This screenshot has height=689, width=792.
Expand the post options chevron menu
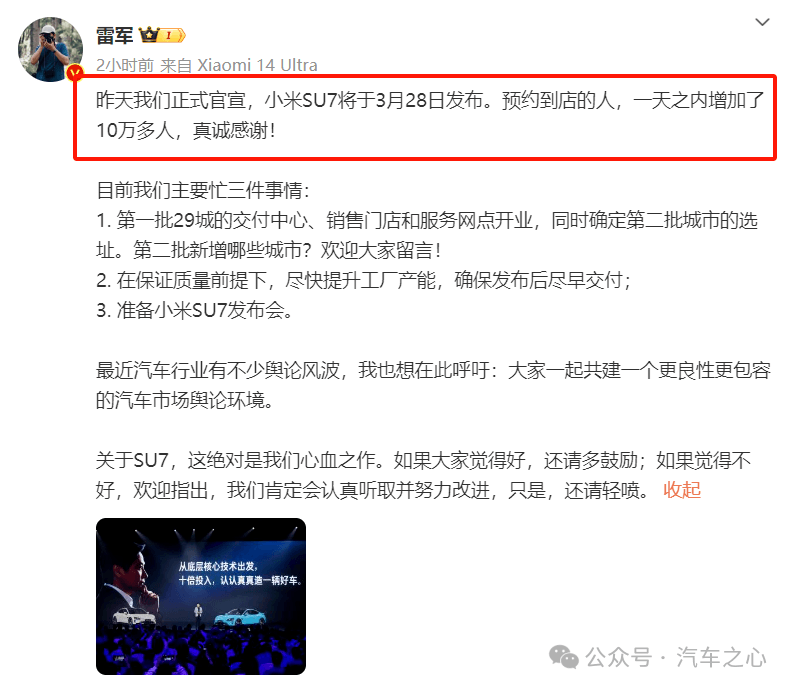762,22
